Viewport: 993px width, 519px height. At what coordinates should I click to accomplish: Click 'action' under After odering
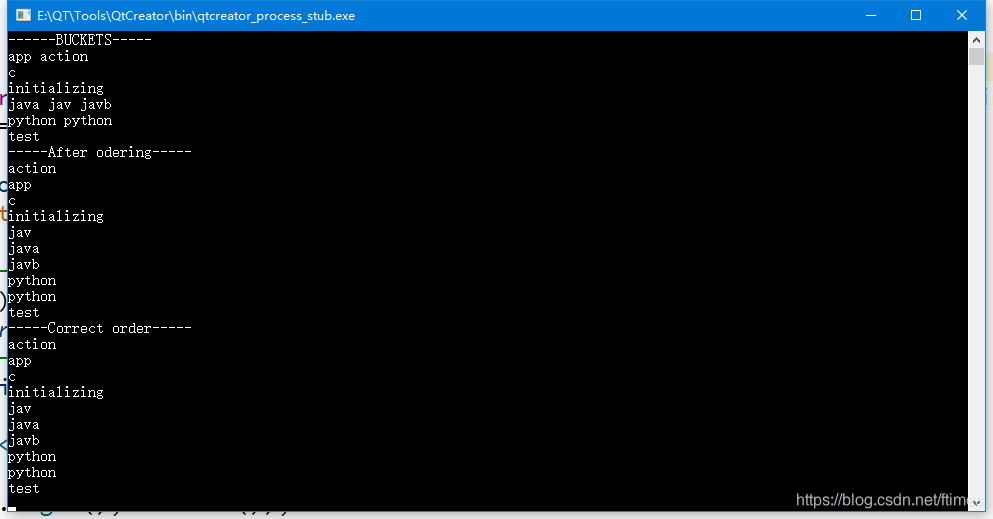[32, 169]
